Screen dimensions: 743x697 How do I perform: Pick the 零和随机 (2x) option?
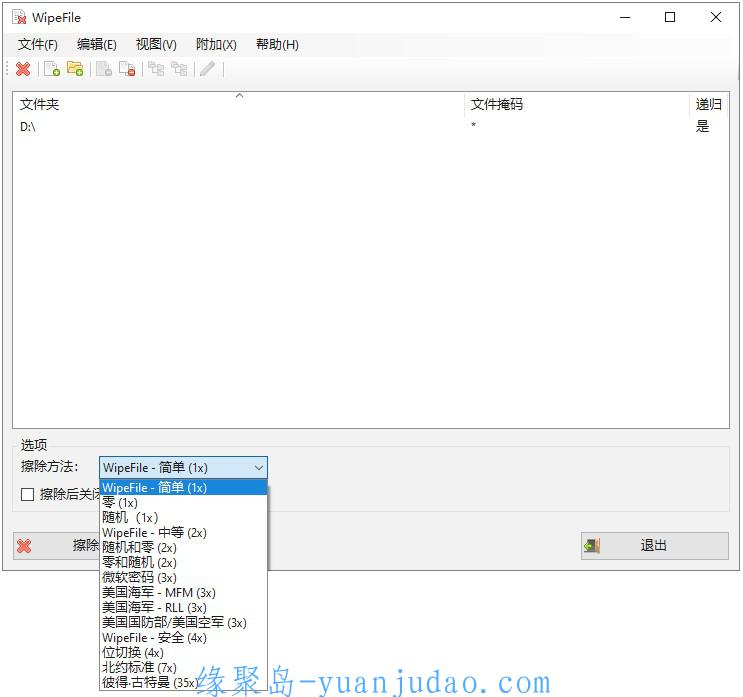coord(183,563)
